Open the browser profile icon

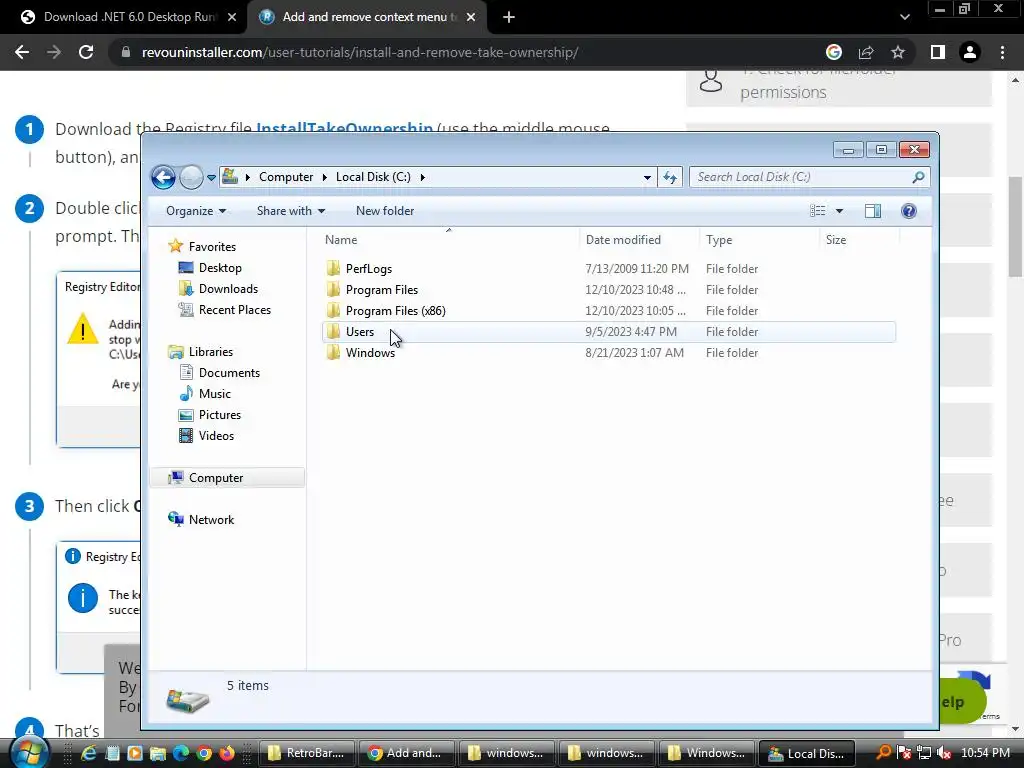pyautogui.click(x=970, y=52)
